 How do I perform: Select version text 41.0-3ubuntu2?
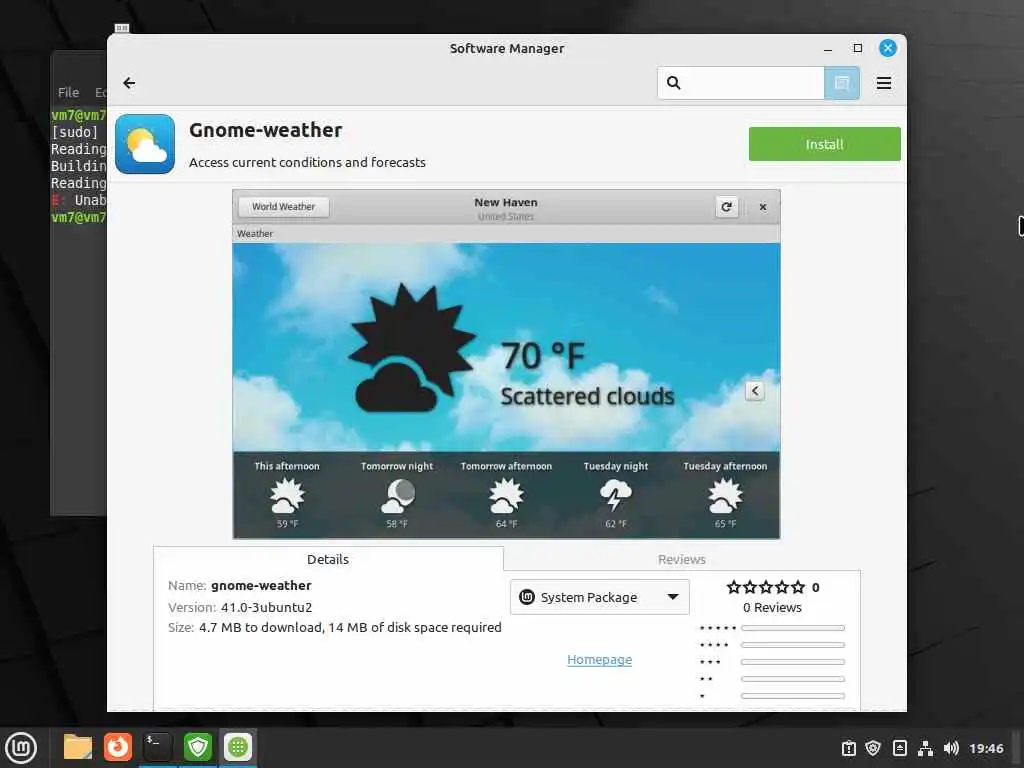(x=266, y=607)
